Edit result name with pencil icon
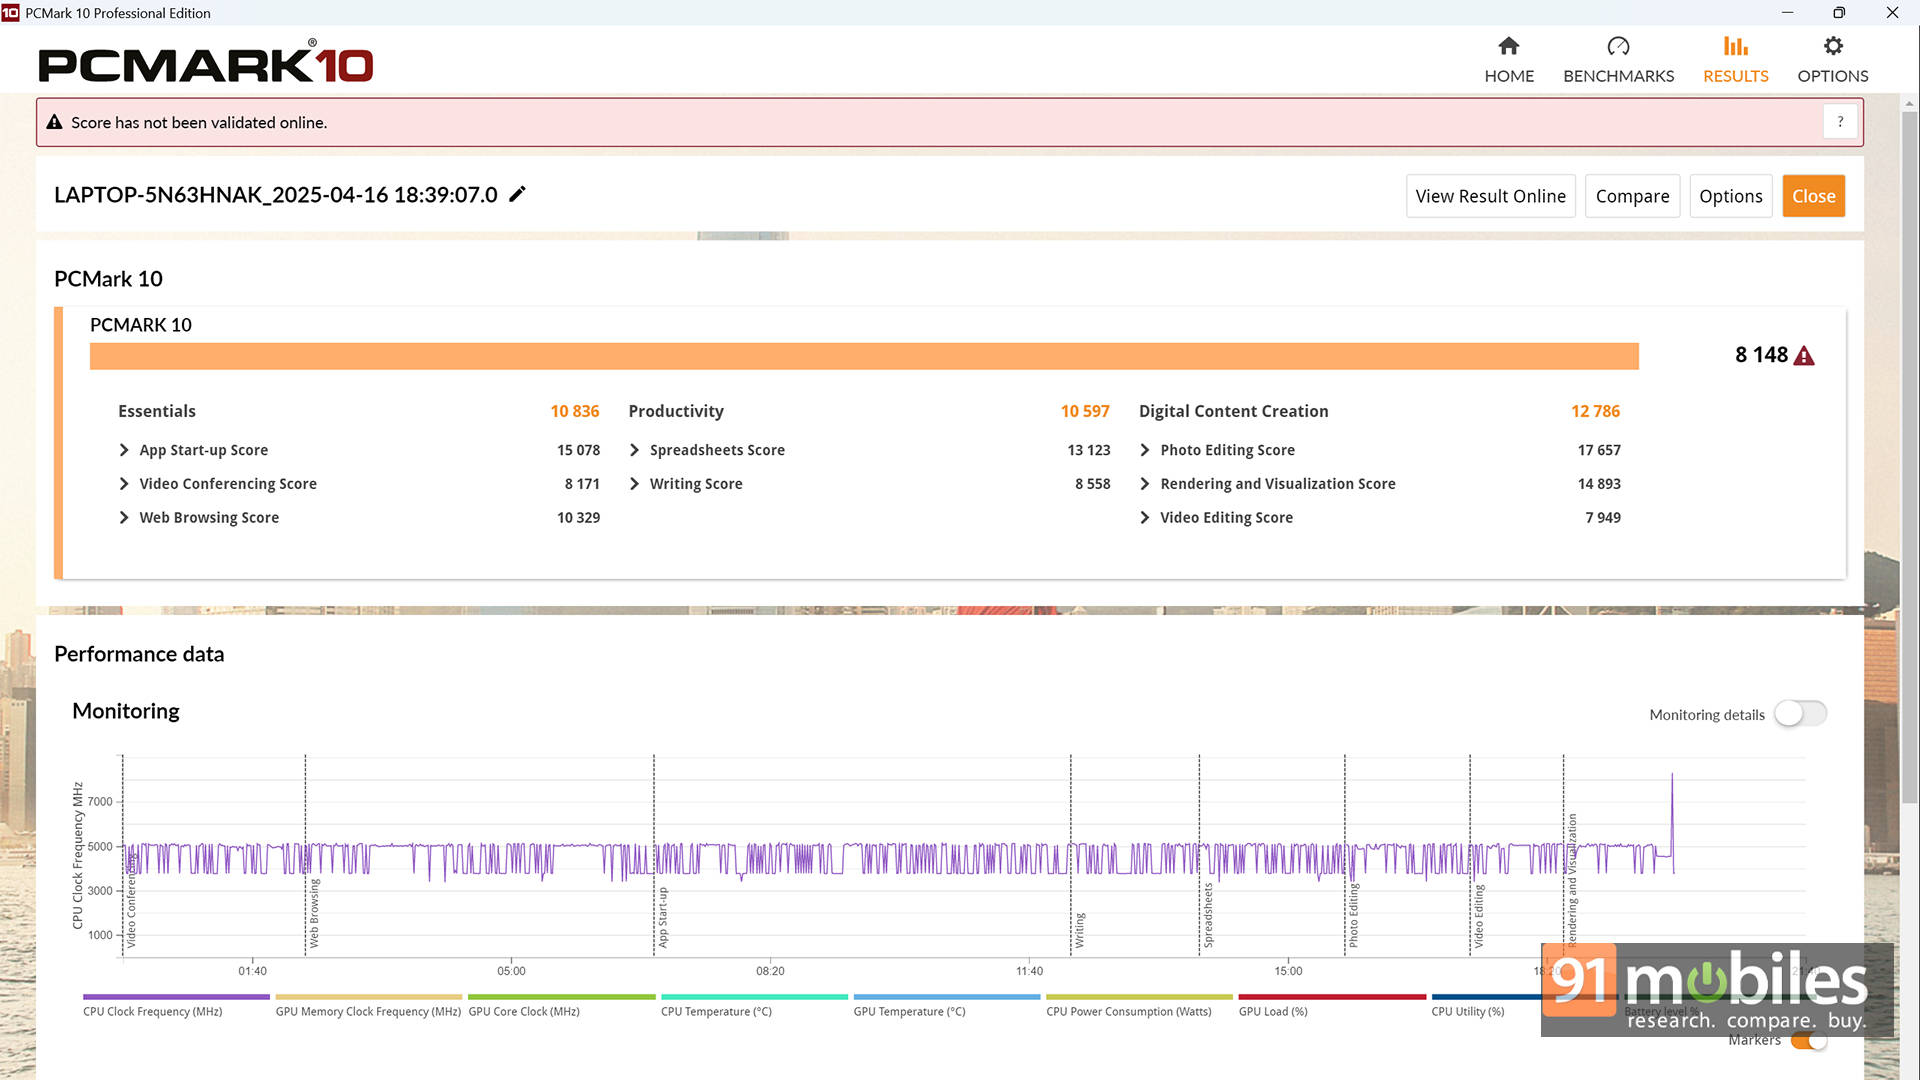The image size is (1920, 1080). tap(517, 194)
